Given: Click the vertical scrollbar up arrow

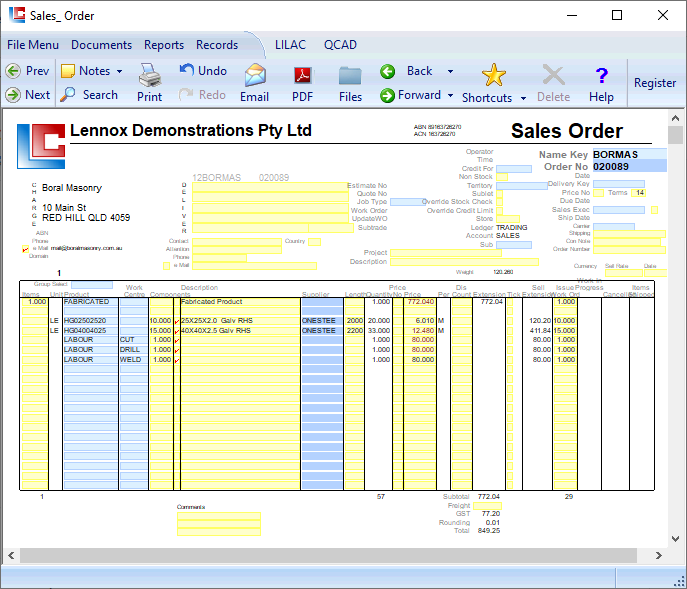Looking at the screenshot, I should [675, 118].
